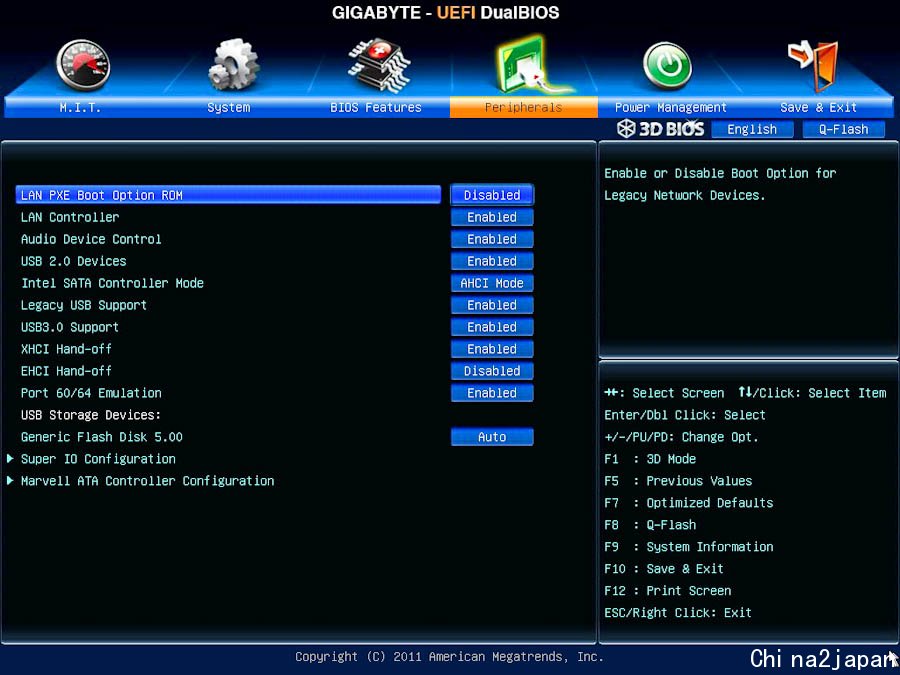Viewport: 900px width, 675px height.
Task: Open the BIOS Features tab
Action: (x=376, y=107)
